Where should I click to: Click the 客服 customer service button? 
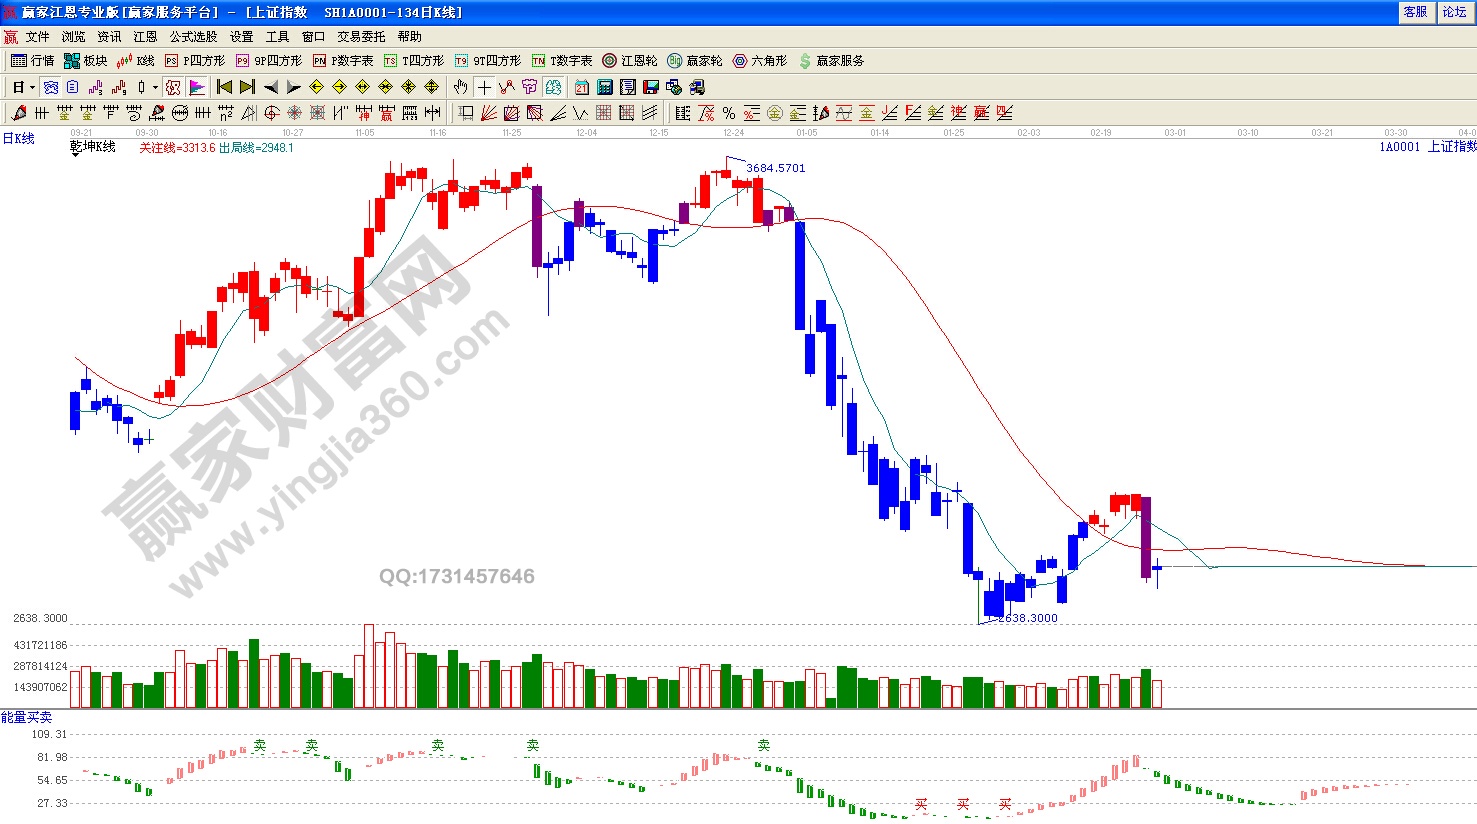pyautogui.click(x=1415, y=12)
